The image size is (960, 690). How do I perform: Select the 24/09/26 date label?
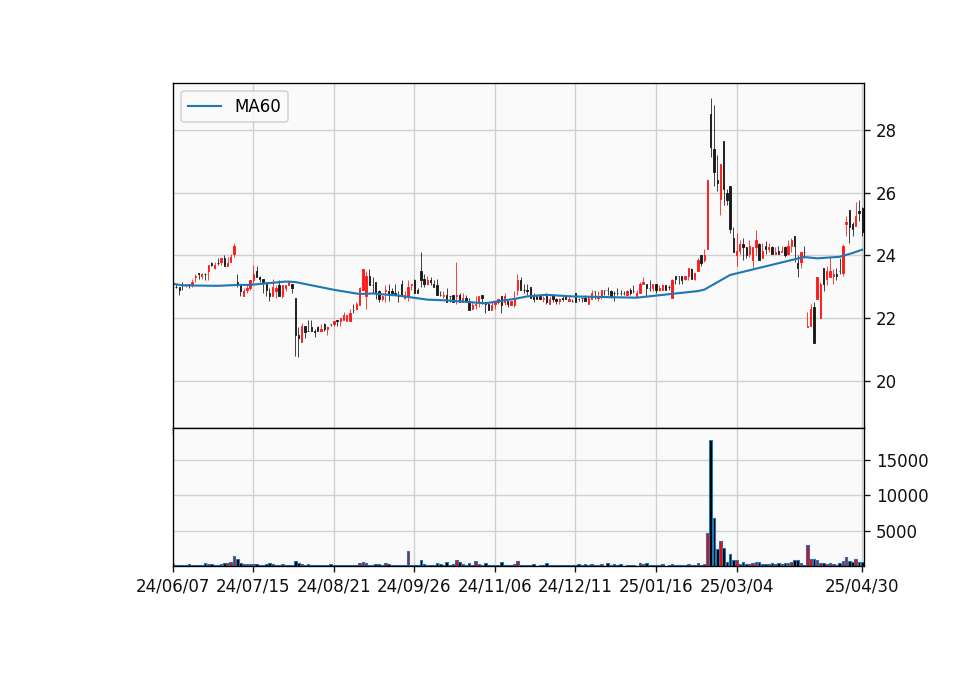point(414,586)
